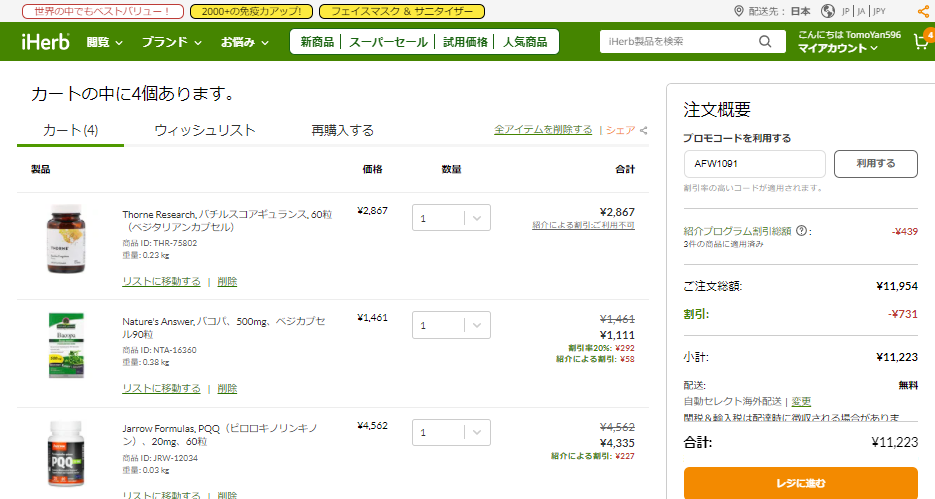Click the referral program help question icon
This screenshot has height=499, width=935.
tap(801, 231)
